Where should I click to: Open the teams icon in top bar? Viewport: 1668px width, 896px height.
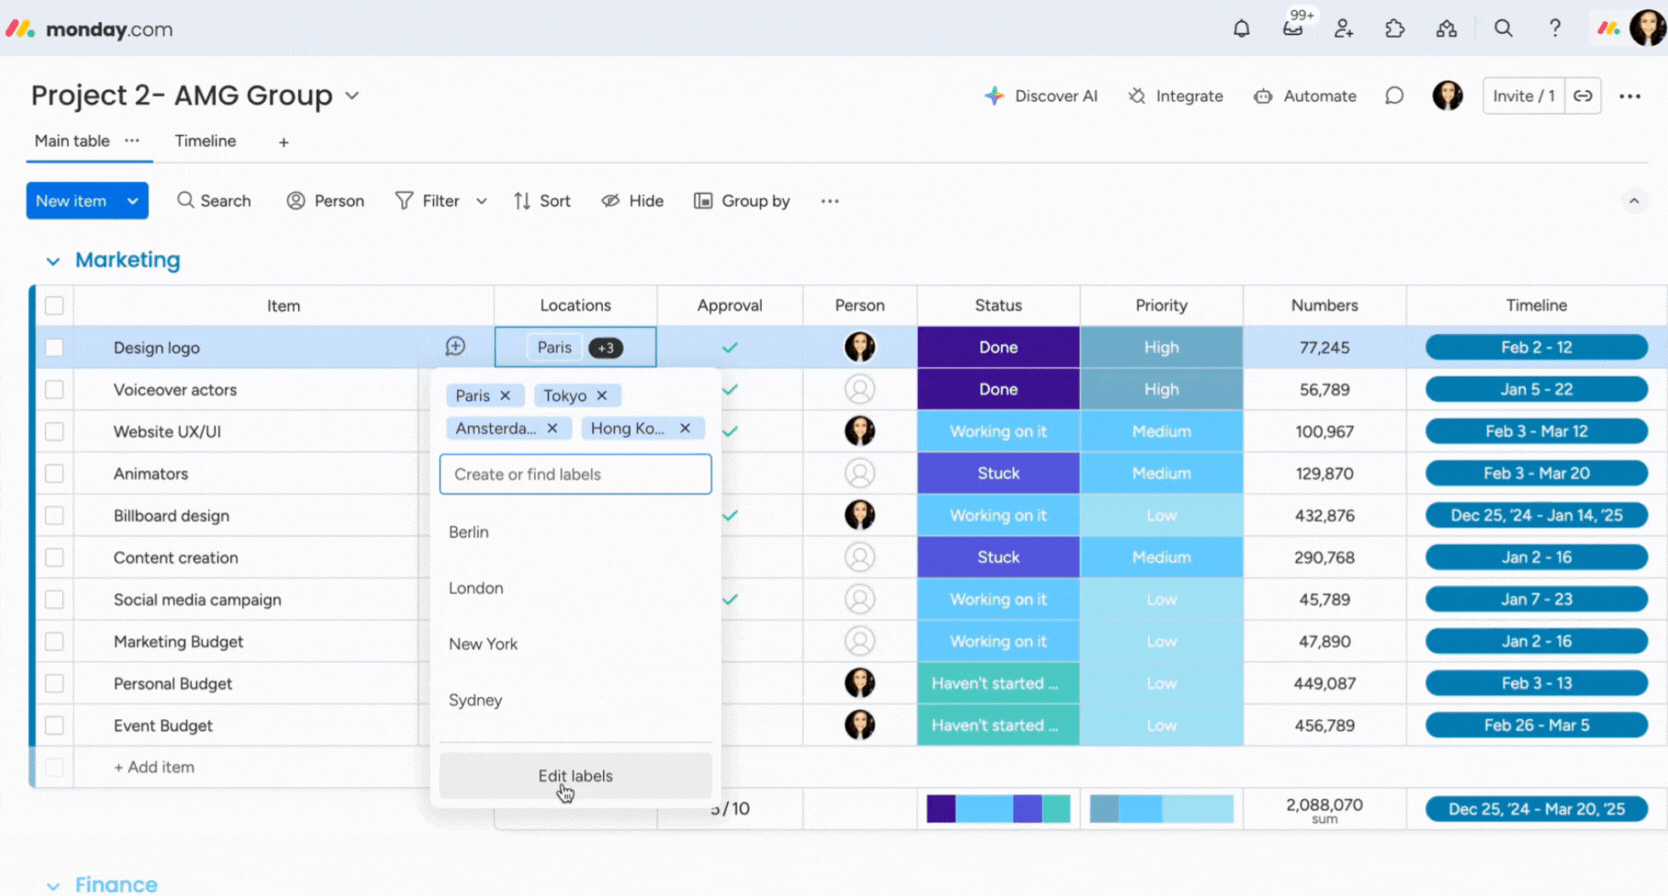coord(1446,28)
